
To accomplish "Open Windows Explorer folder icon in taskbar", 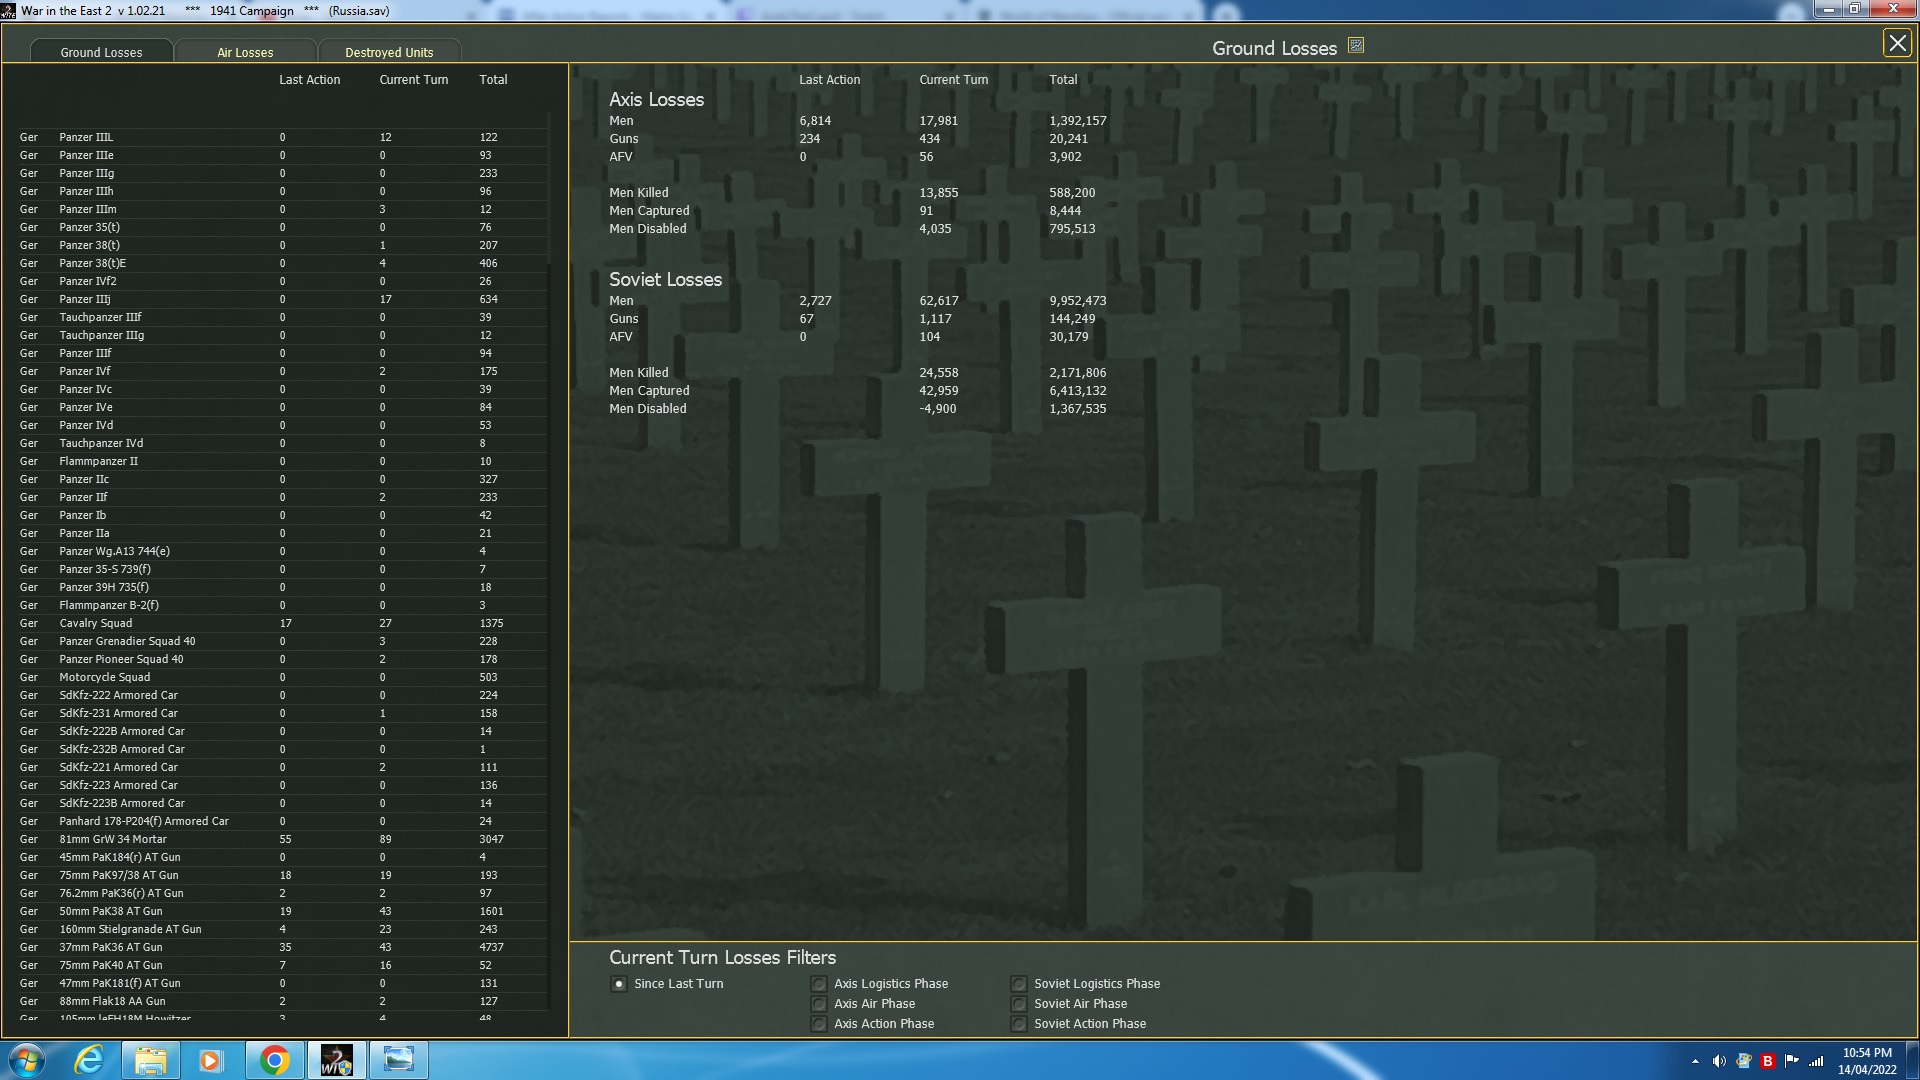I will [x=150, y=1060].
